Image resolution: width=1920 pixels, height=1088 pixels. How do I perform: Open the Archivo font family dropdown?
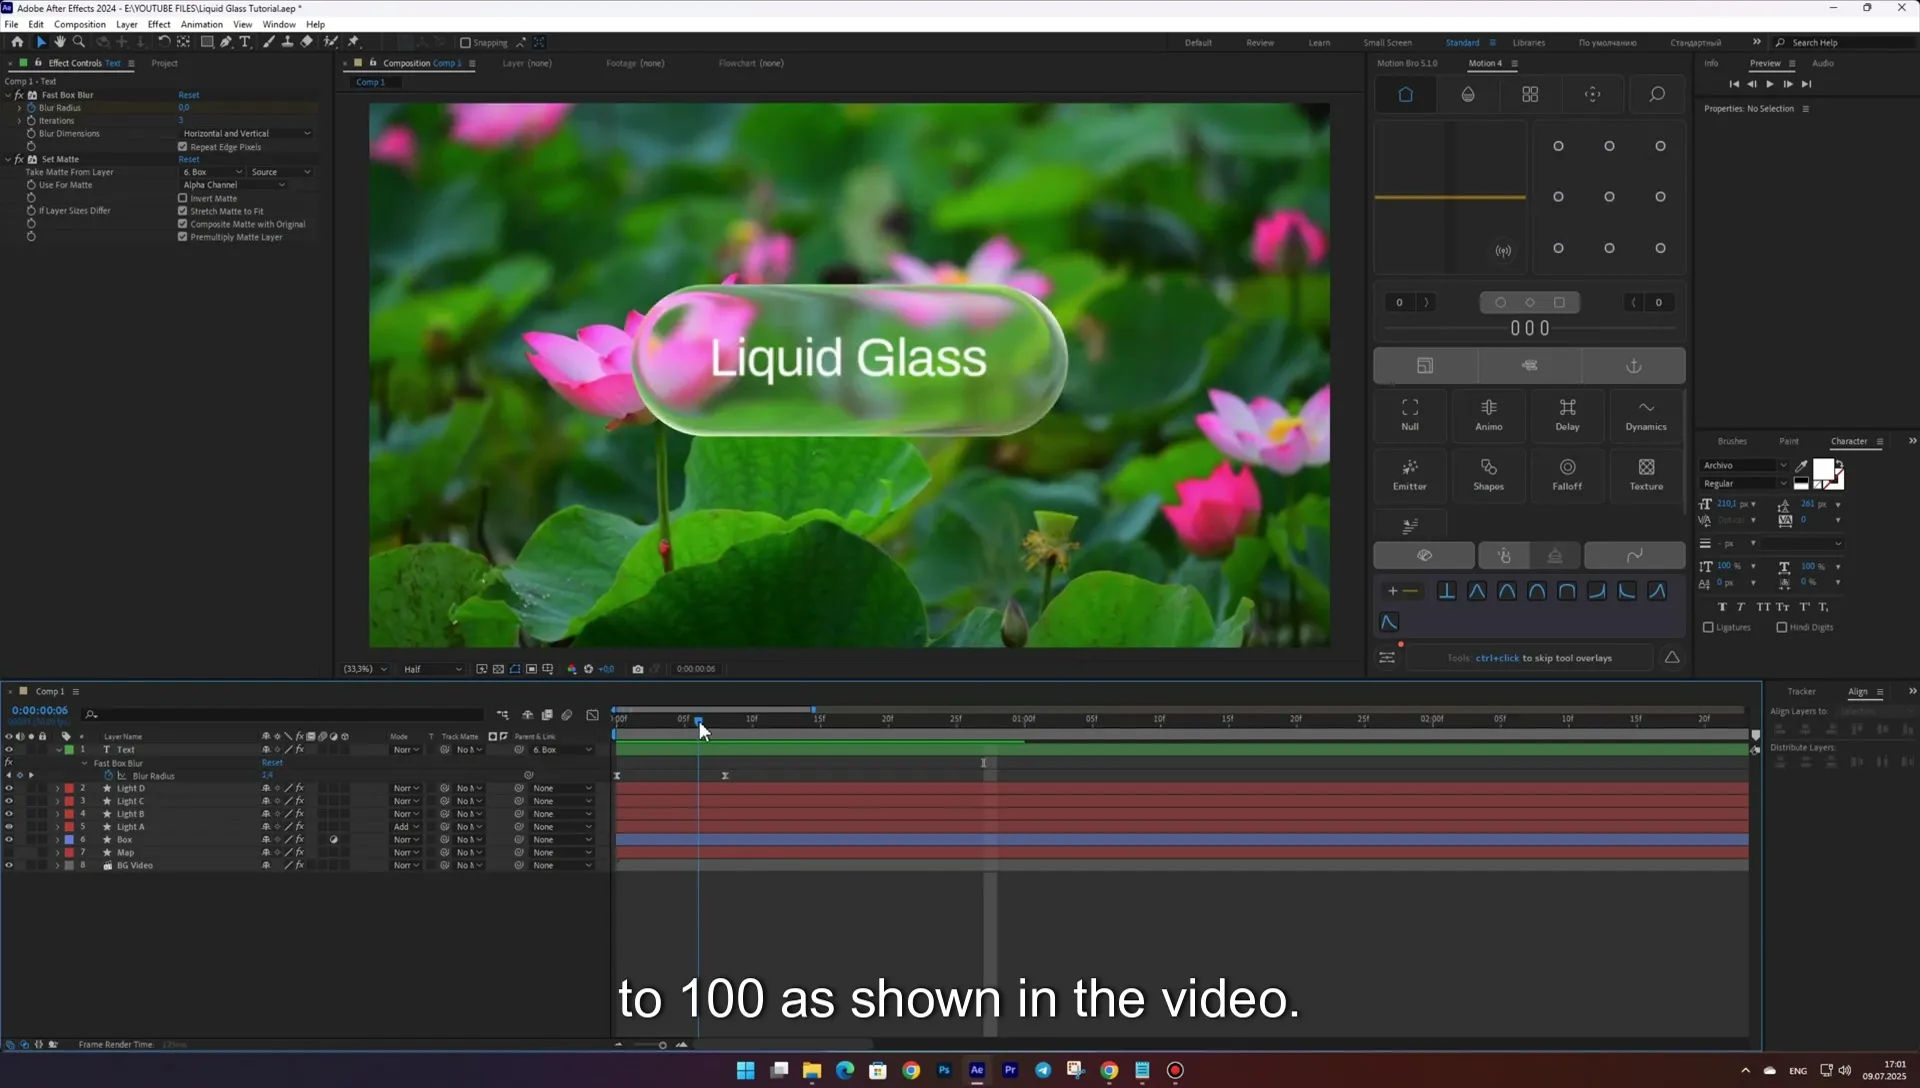[x=1744, y=466]
